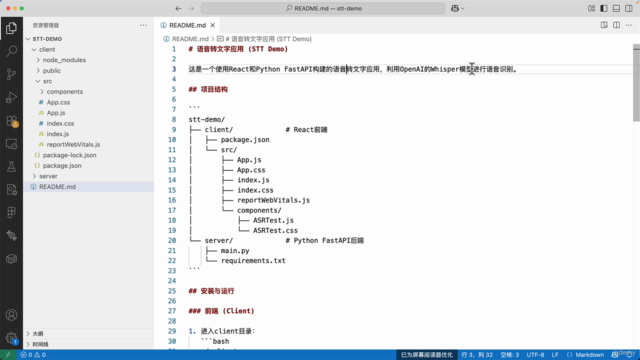The width and height of the screenshot is (640, 360).
Task: Open index.css in the explorer
Action: [60, 123]
